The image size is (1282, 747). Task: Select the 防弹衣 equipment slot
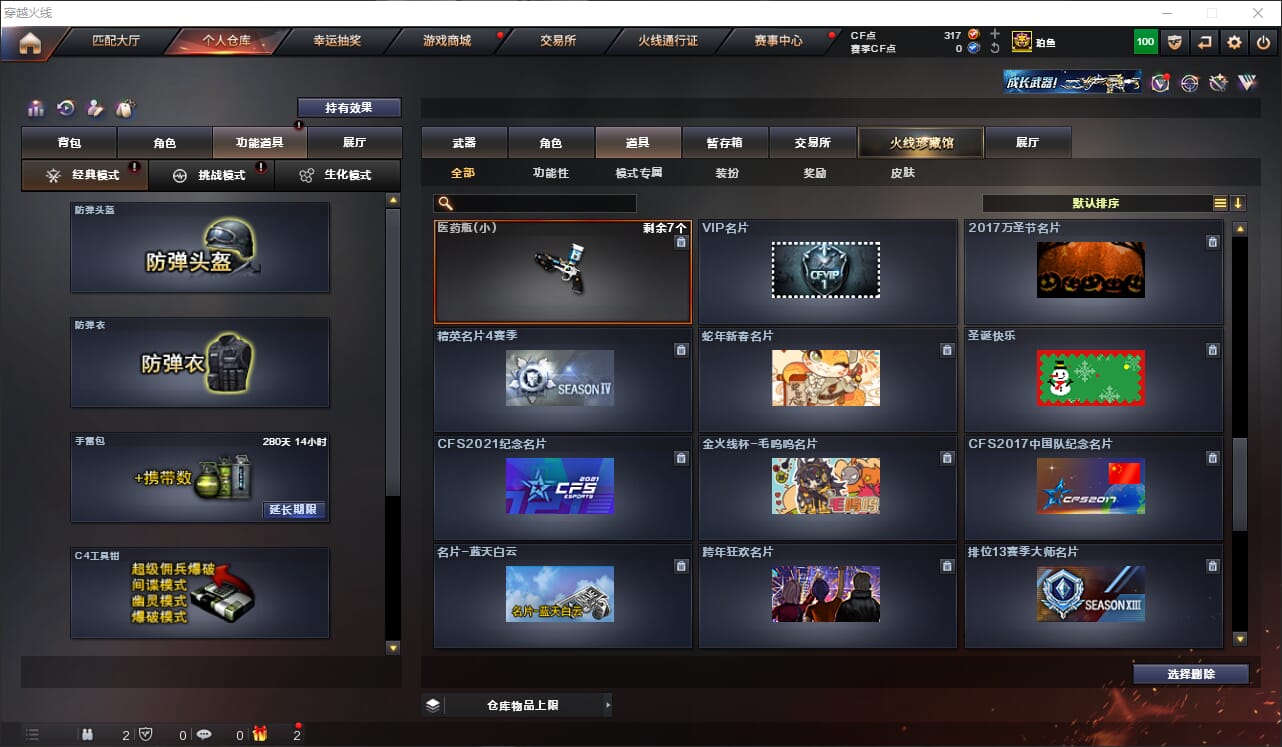coord(200,362)
